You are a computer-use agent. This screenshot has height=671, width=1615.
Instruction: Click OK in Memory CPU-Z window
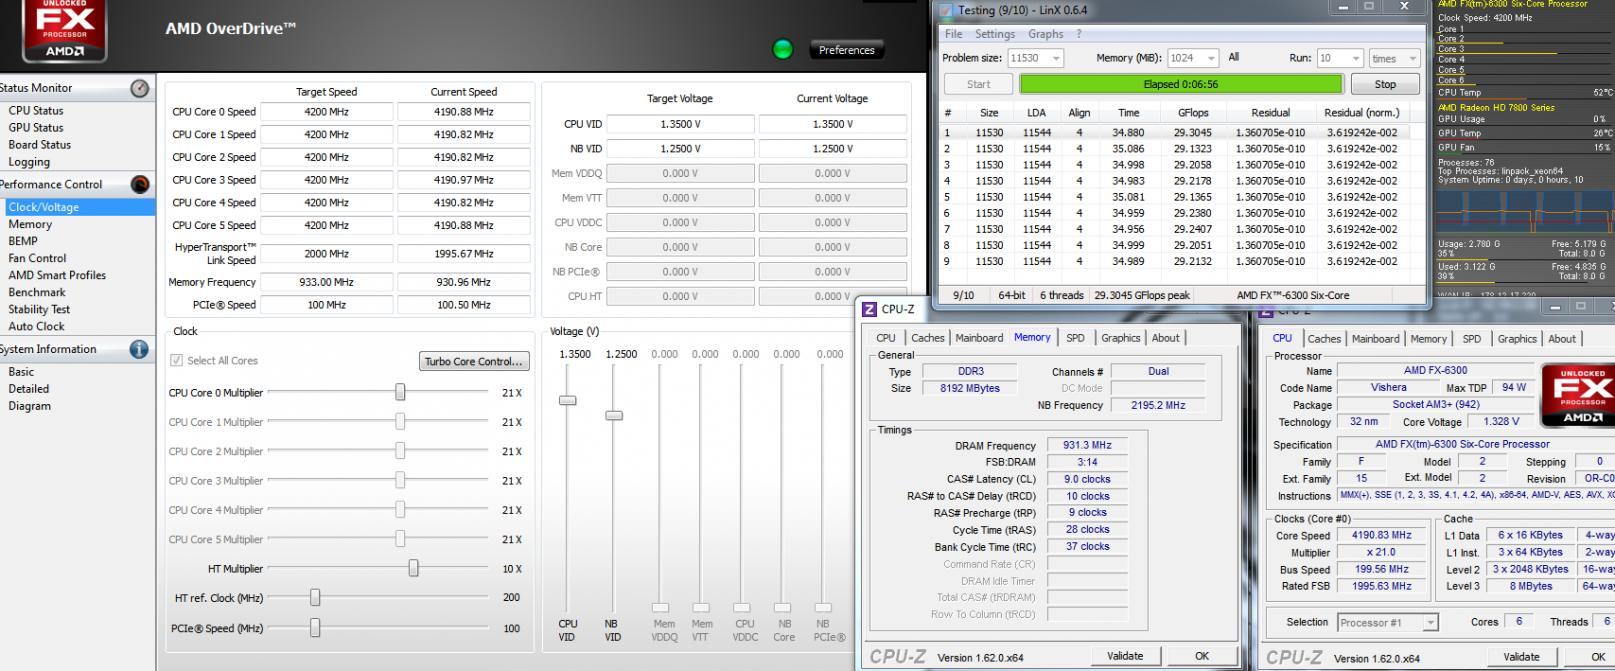[1202, 656]
